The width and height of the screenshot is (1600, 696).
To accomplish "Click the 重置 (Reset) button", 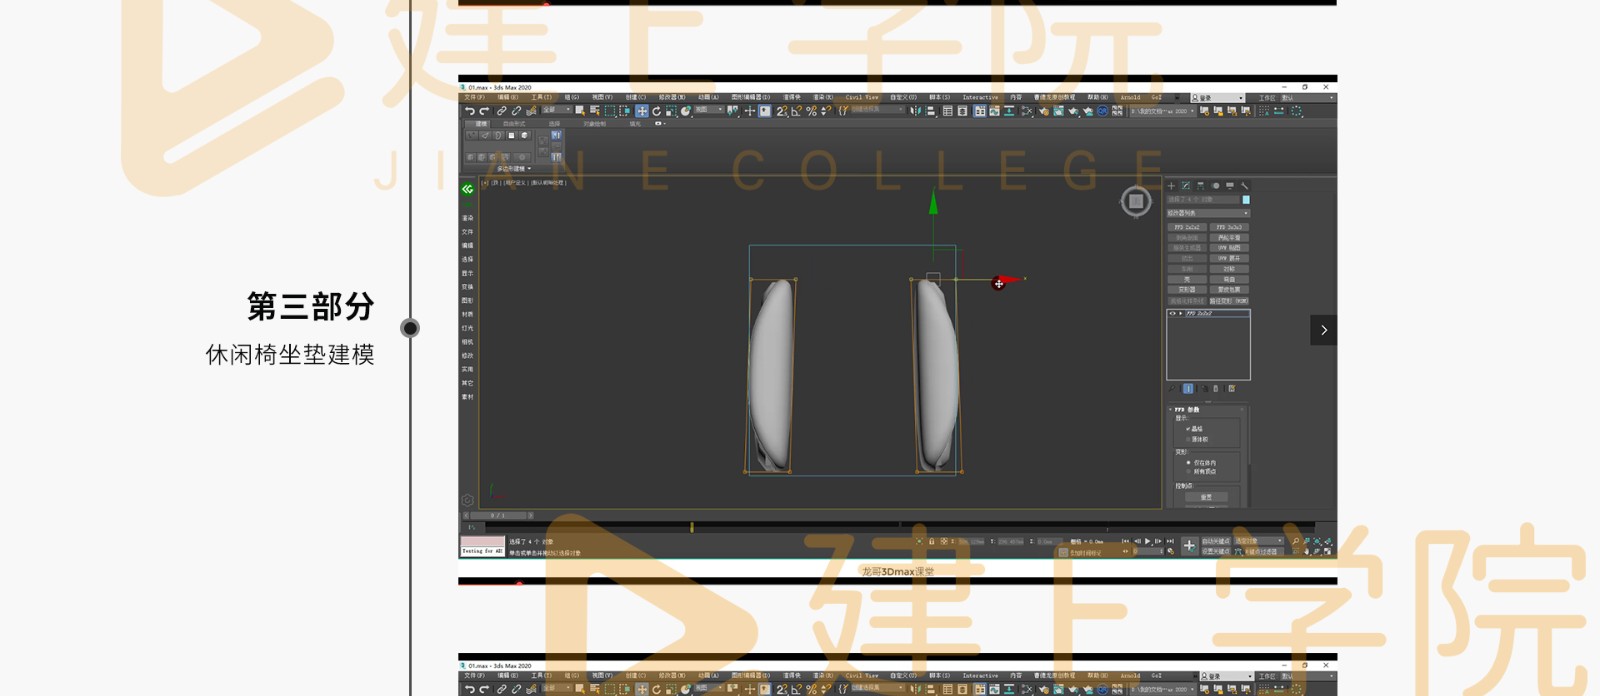I will pos(1206,497).
